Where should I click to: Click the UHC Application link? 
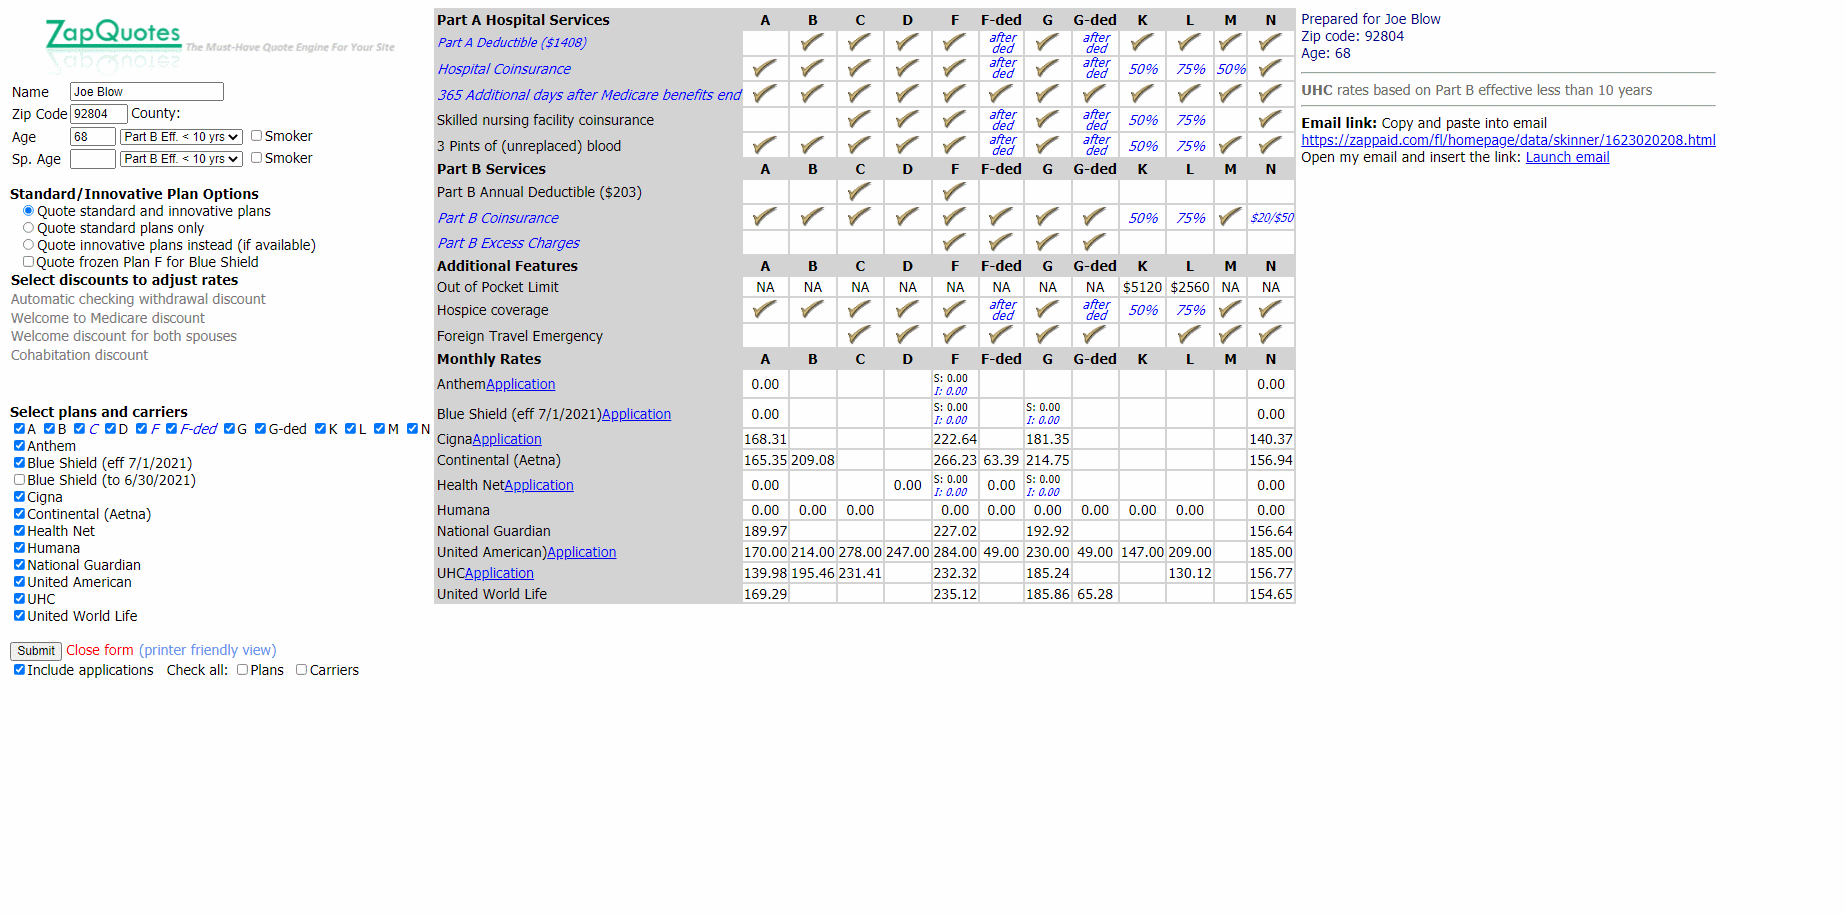499,573
